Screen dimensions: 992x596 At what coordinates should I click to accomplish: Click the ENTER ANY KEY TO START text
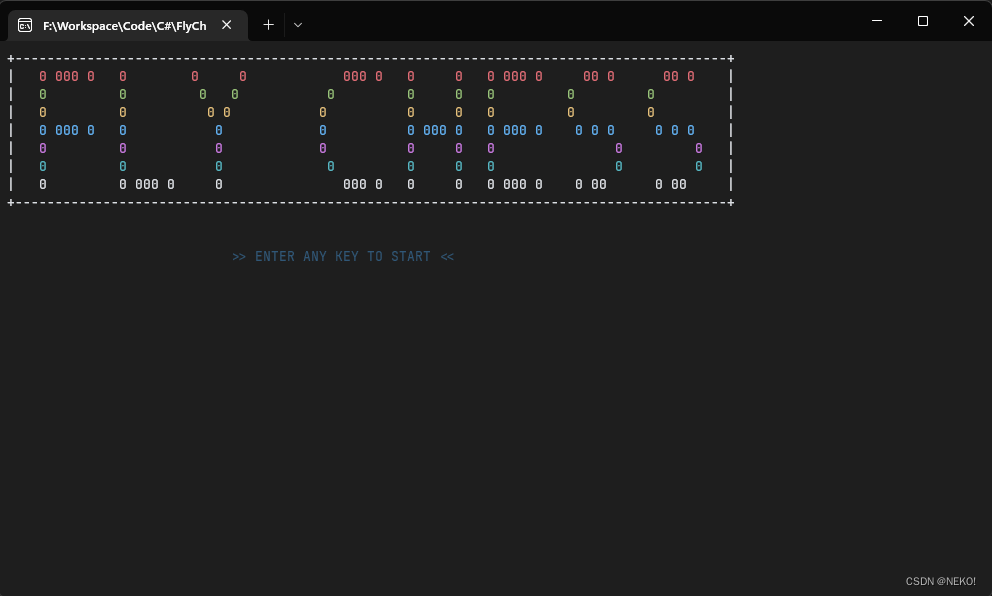tap(343, 256)
